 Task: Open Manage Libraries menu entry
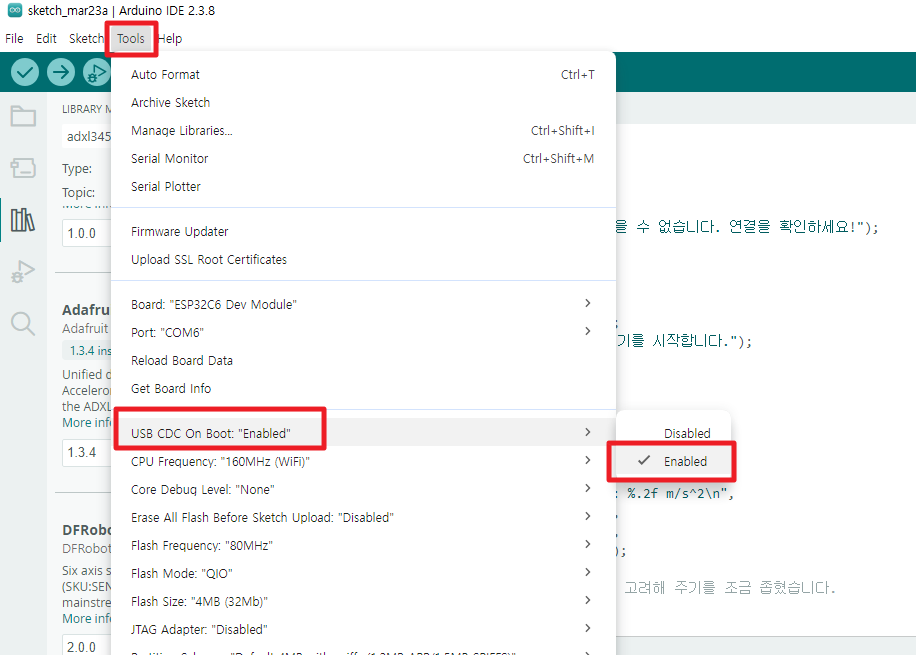363,130
